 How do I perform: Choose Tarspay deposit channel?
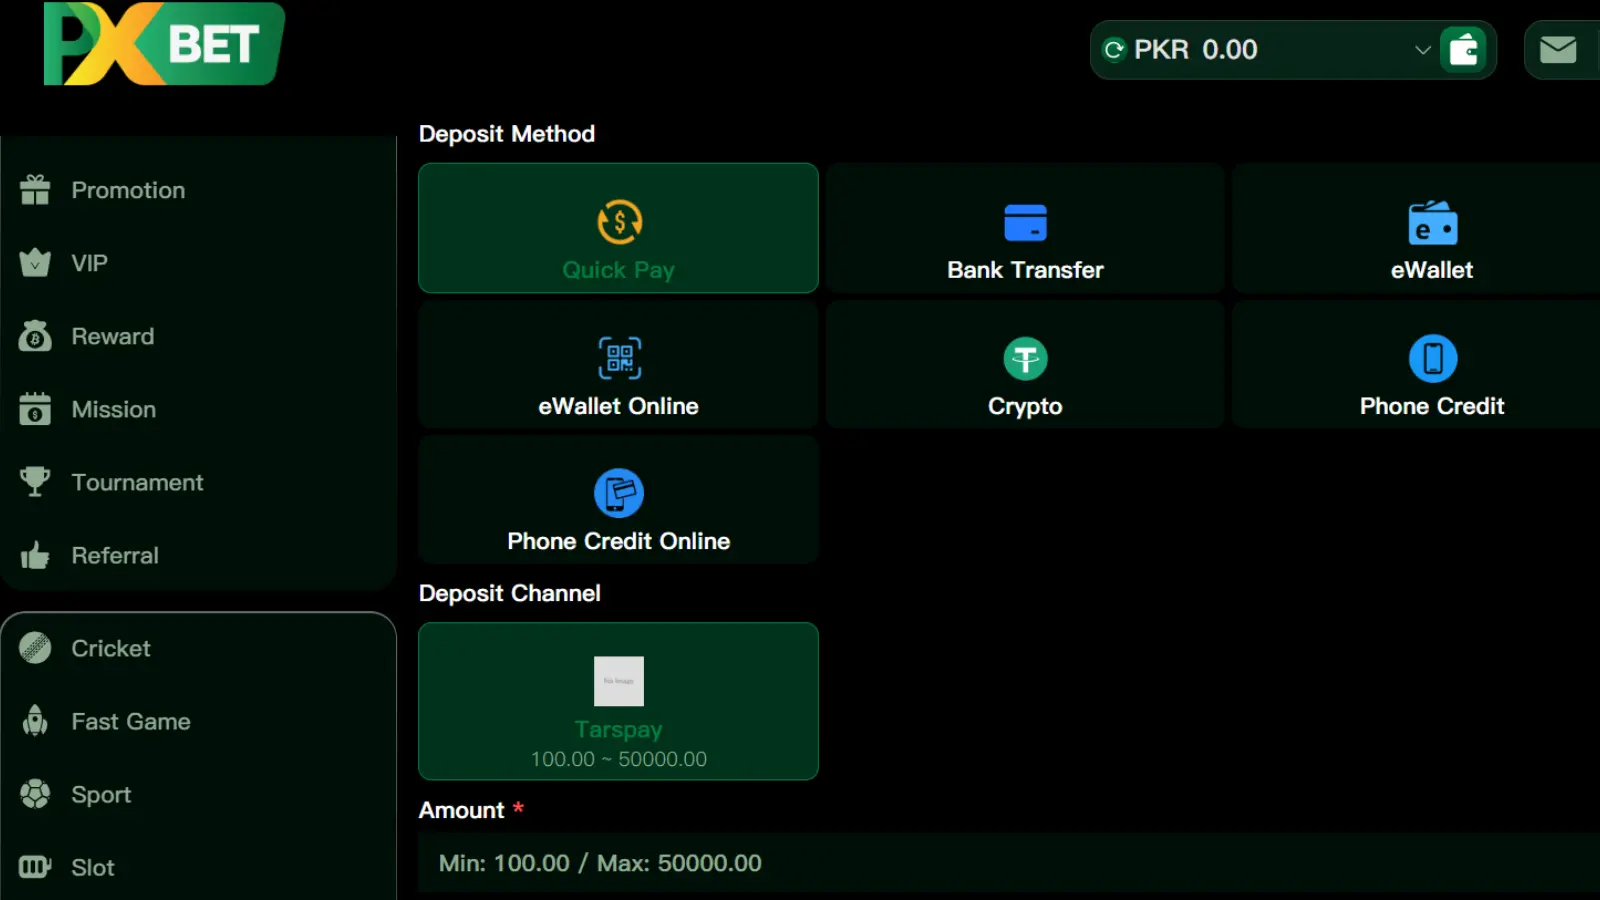coord(618,701)
